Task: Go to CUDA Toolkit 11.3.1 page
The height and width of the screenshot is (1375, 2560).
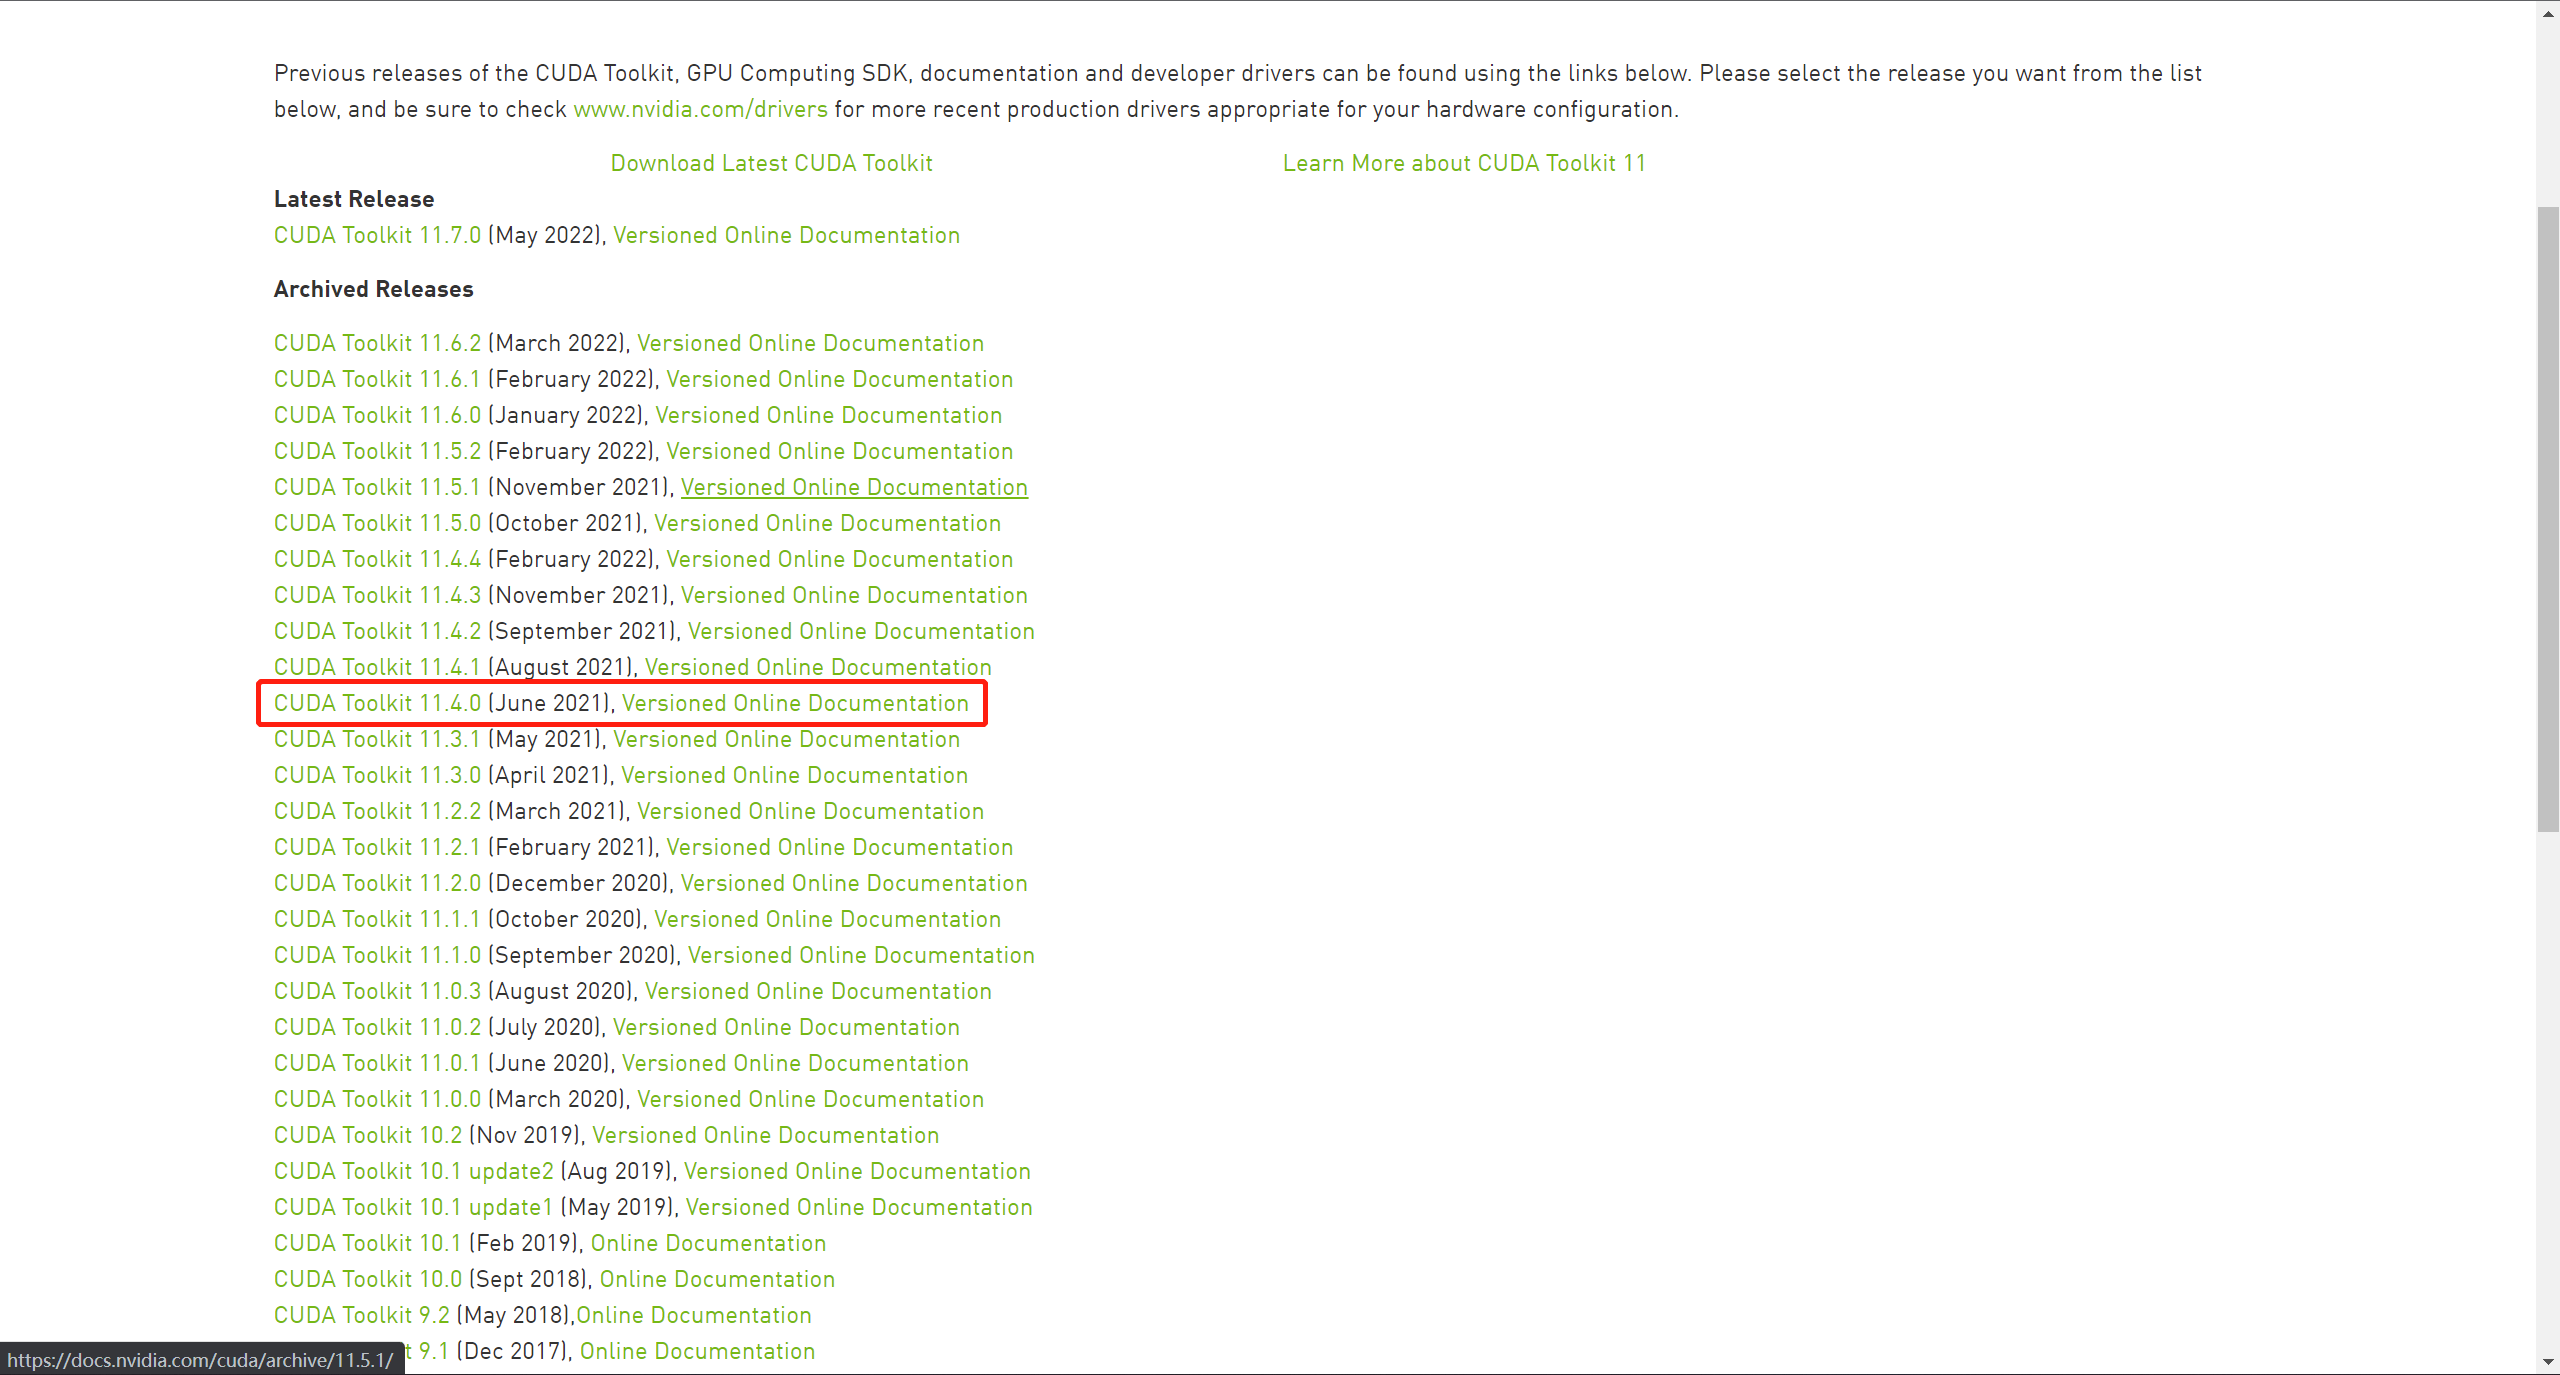Action: click(377, 739)
